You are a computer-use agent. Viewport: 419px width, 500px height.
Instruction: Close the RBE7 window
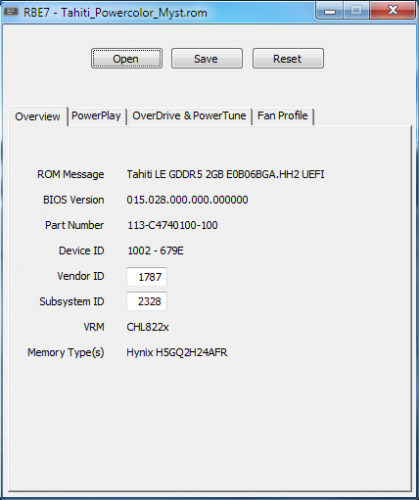click(x=393, y=11)
